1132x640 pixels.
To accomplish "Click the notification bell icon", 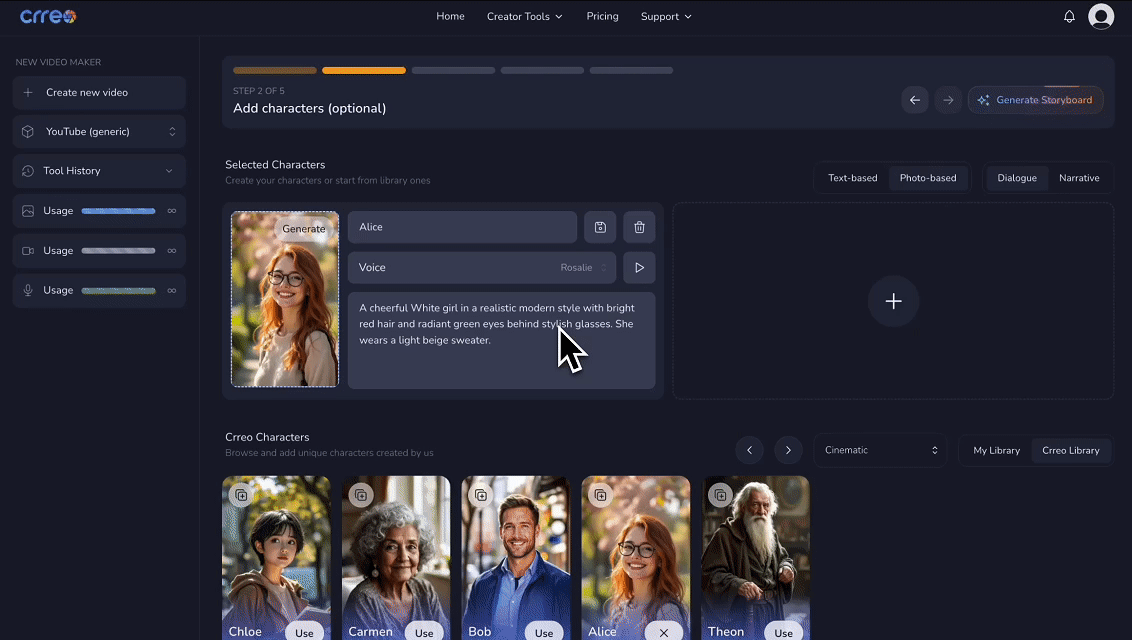I will pos(1069,17).
